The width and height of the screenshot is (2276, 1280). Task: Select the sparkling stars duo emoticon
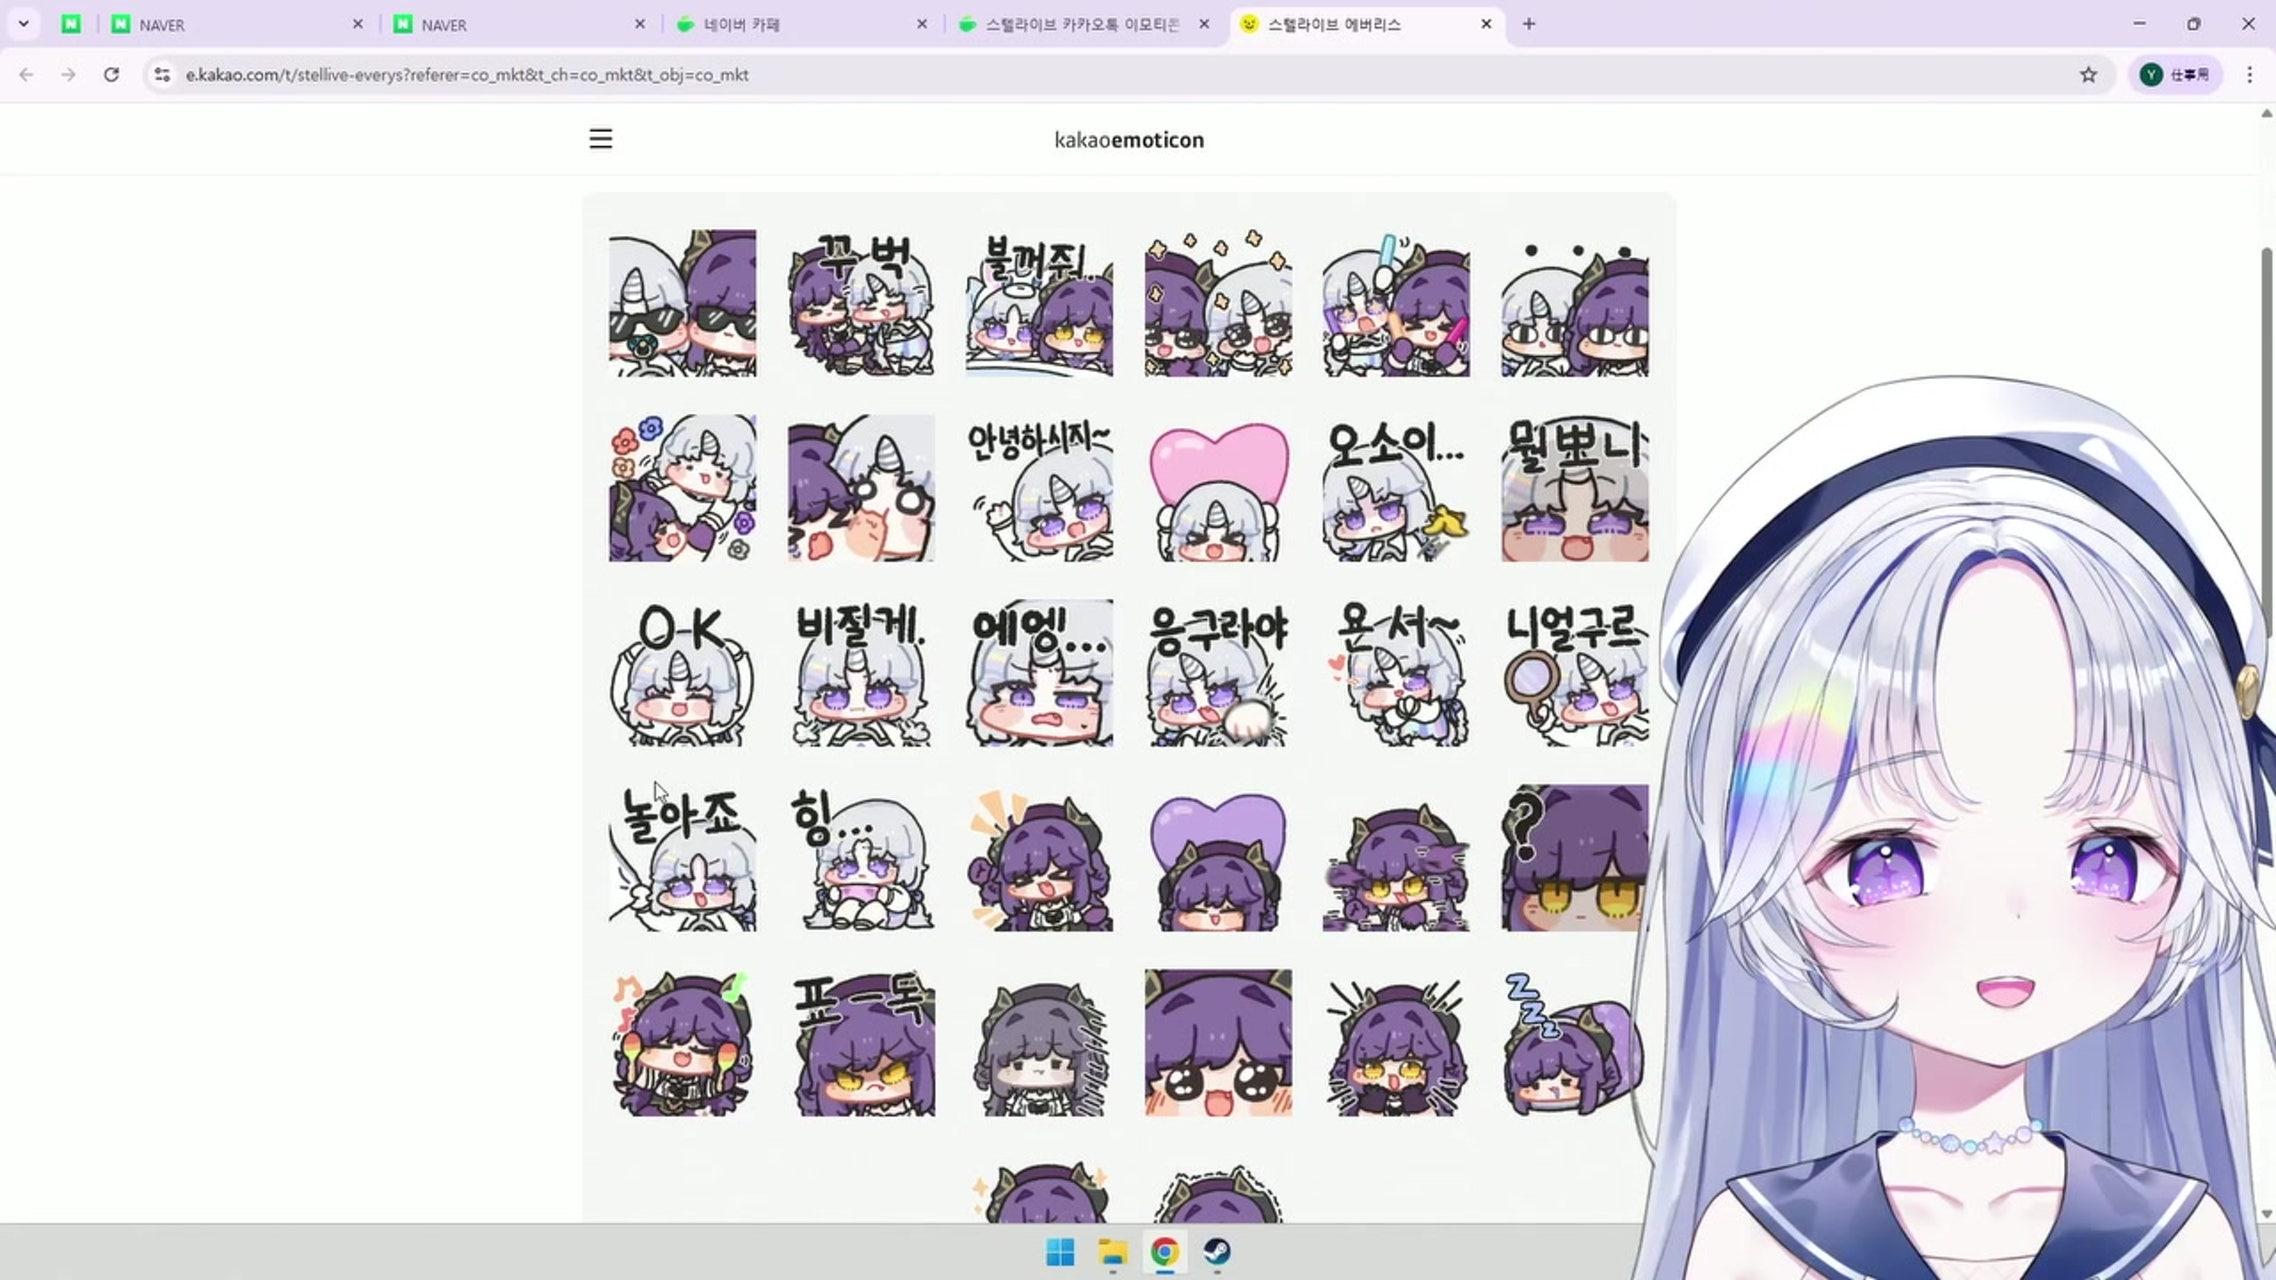click(1218, 303)
